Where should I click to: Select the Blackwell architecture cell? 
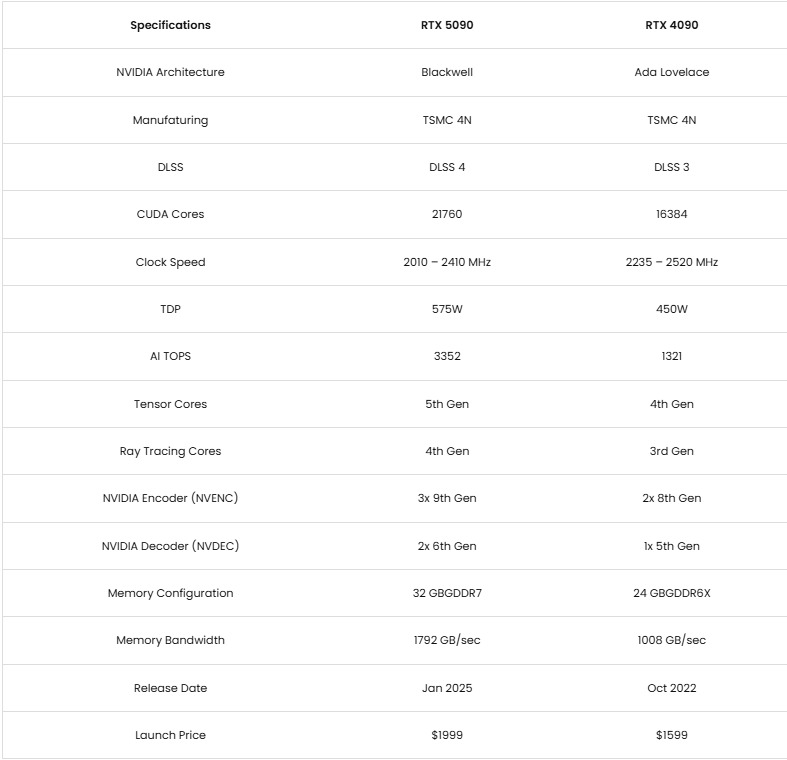click(x=446, y=72)
